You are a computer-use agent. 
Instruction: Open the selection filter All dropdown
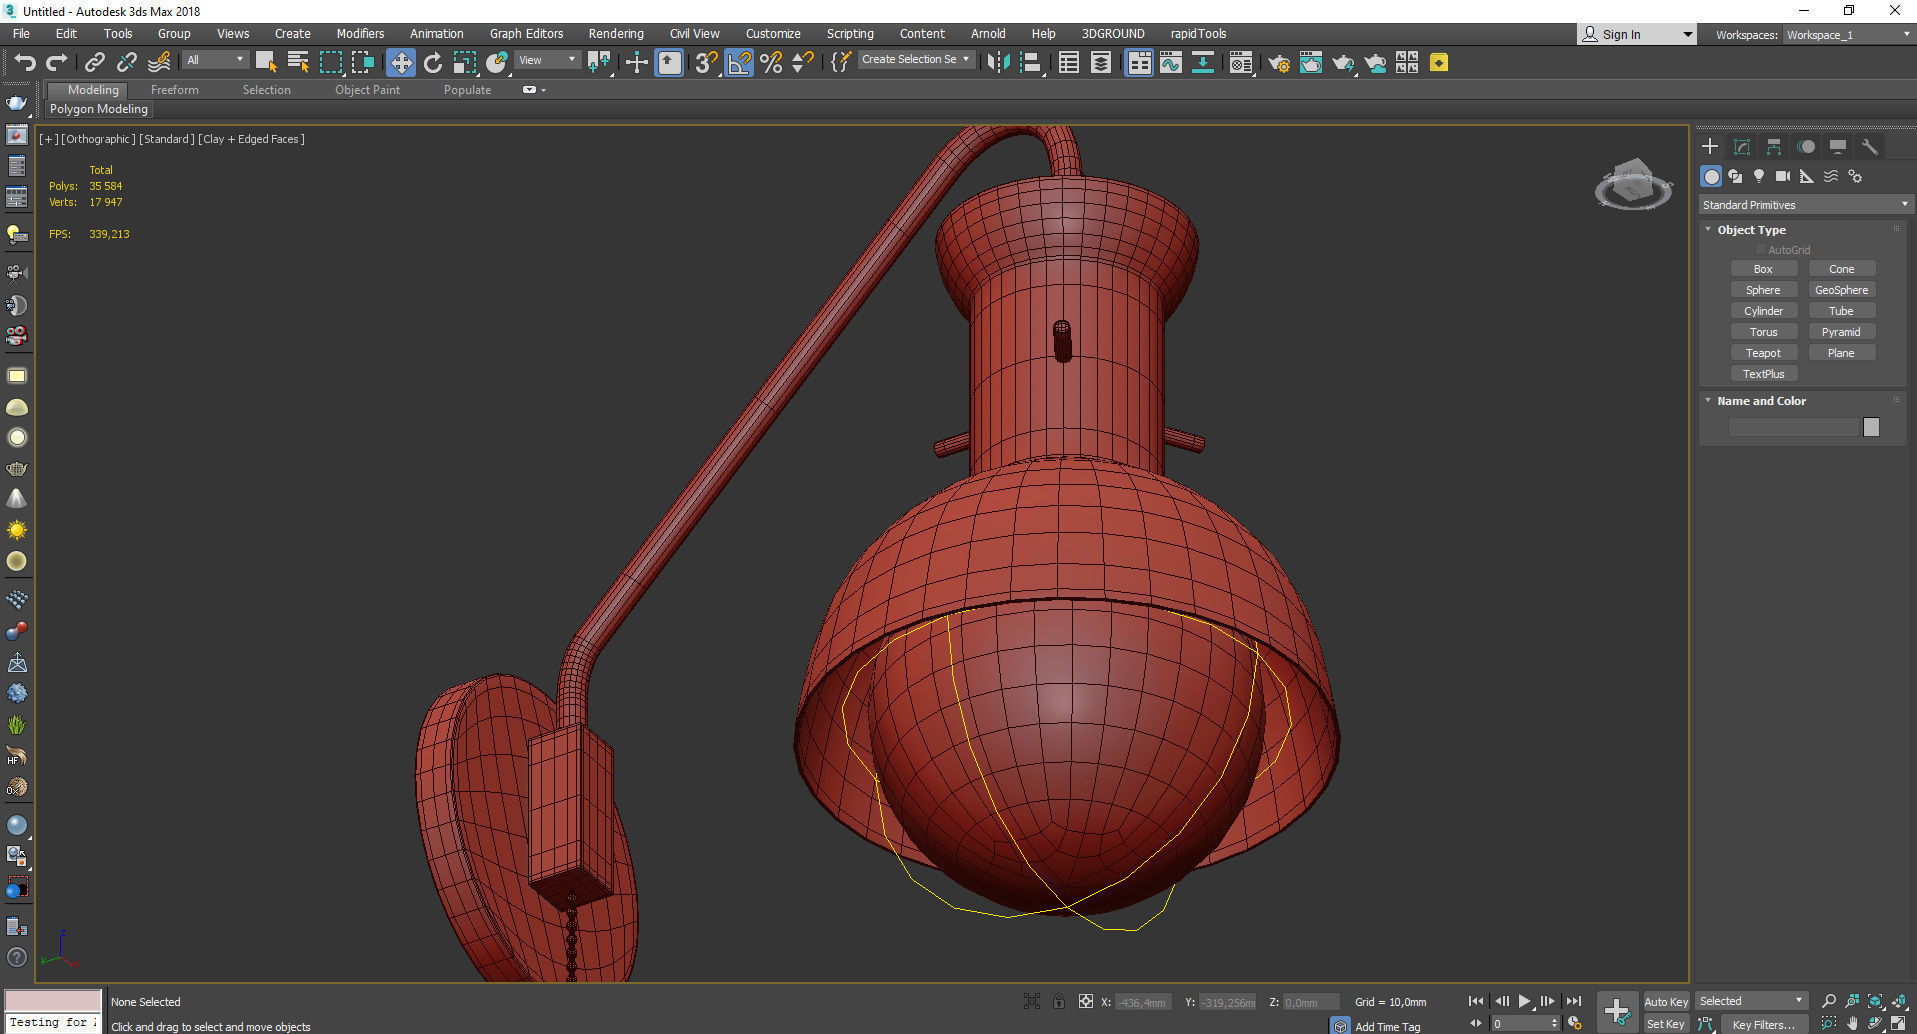[214, 60]
